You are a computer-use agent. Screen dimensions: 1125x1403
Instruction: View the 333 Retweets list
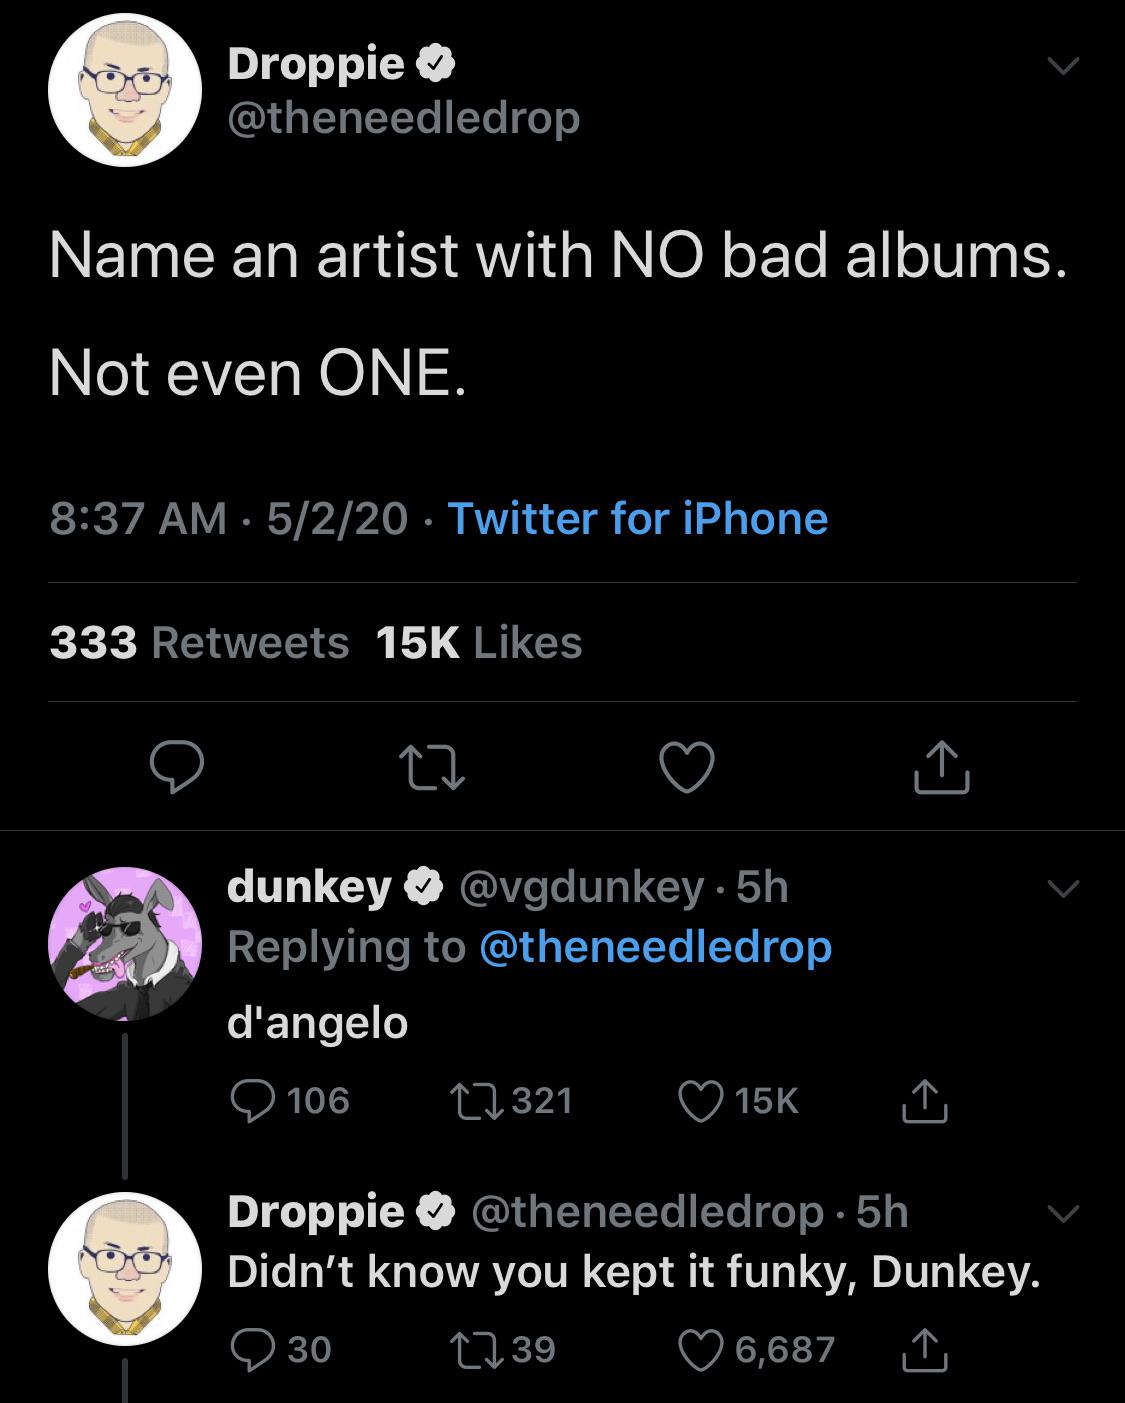pyautogui.click(x=199, y=642)
